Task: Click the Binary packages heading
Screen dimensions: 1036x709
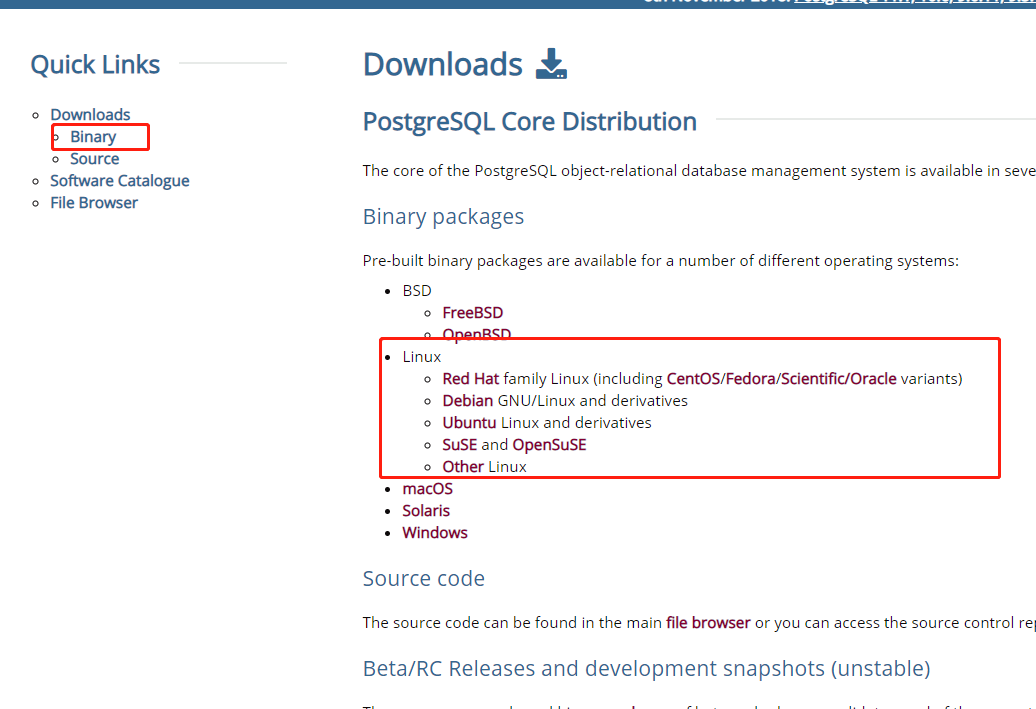Action: [443, 217]
